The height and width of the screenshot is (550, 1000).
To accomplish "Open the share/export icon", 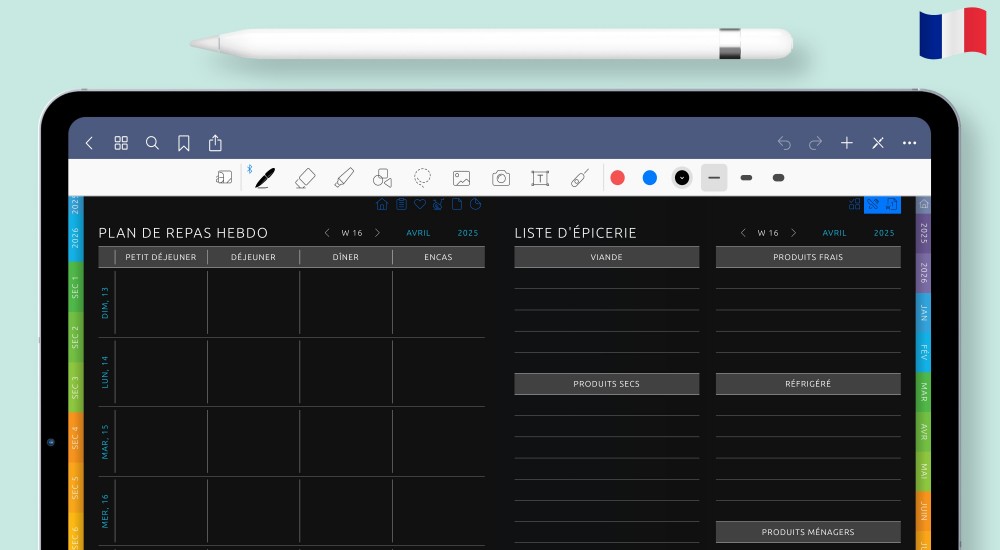I will coord(216,143).
